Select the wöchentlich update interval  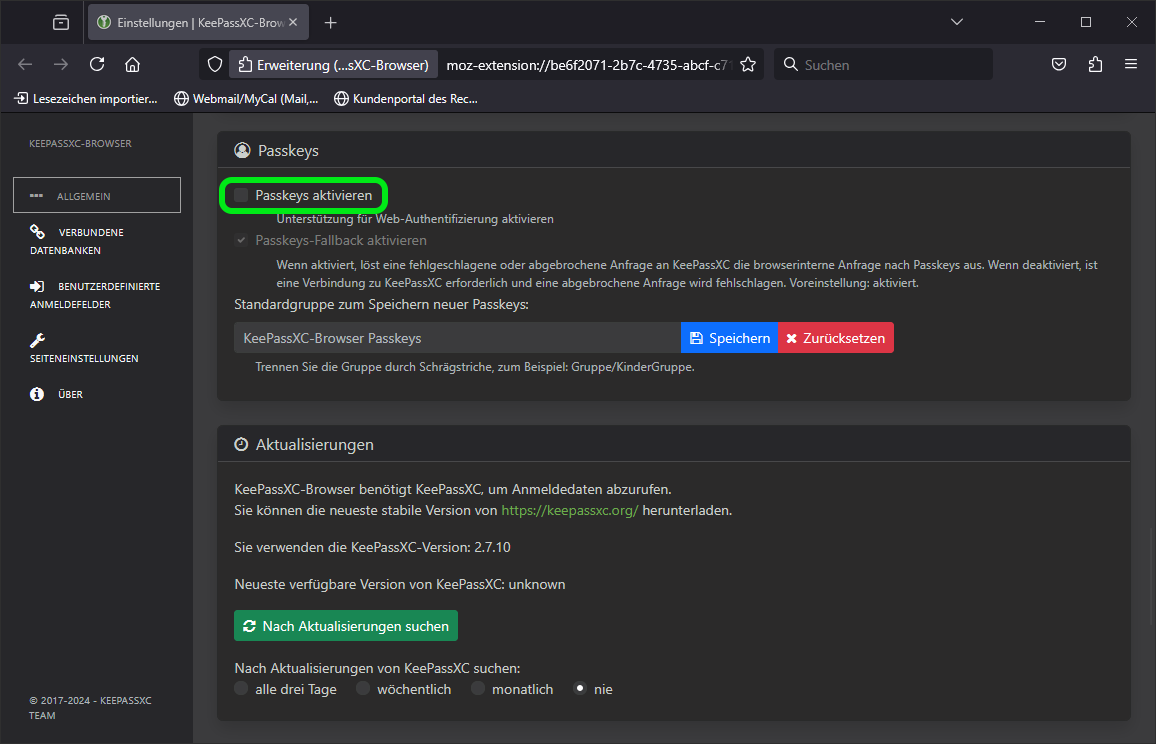[x=363, y=689]
